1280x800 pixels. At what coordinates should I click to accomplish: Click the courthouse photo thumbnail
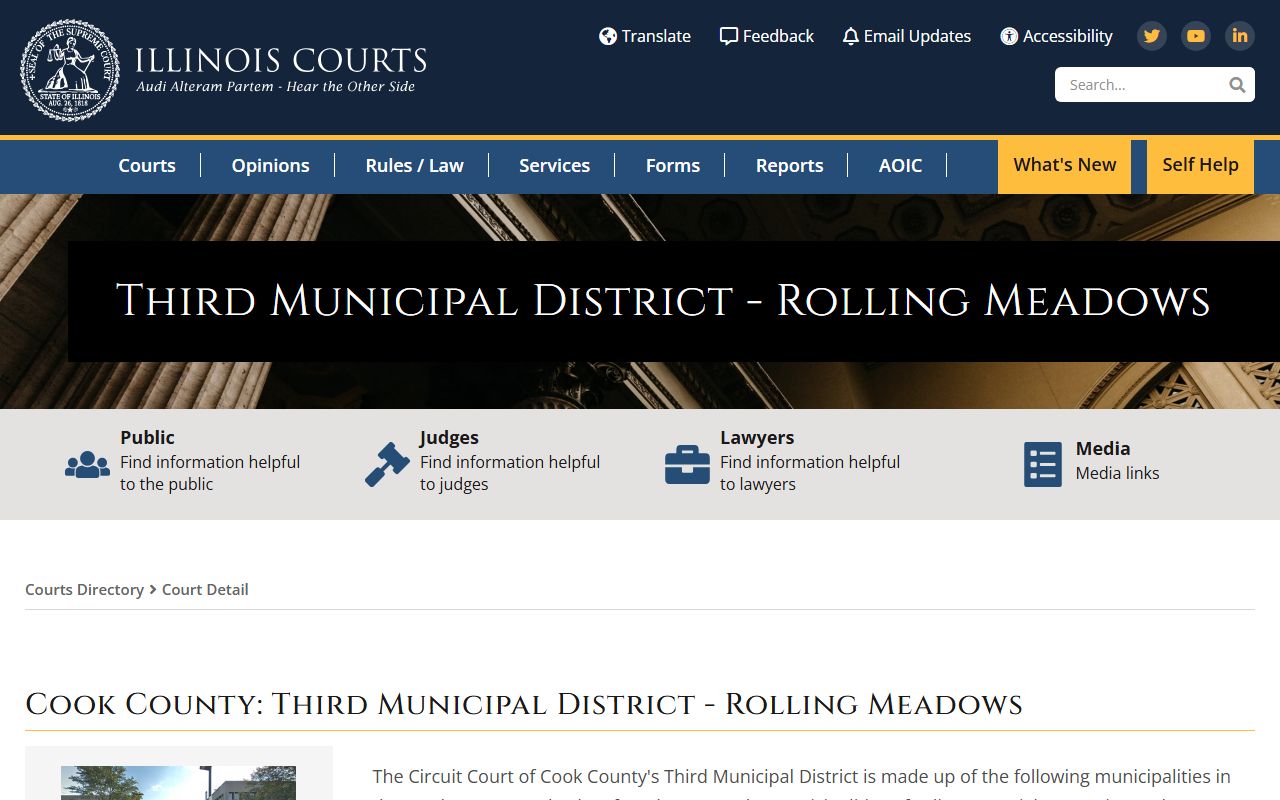coord(178,783)
